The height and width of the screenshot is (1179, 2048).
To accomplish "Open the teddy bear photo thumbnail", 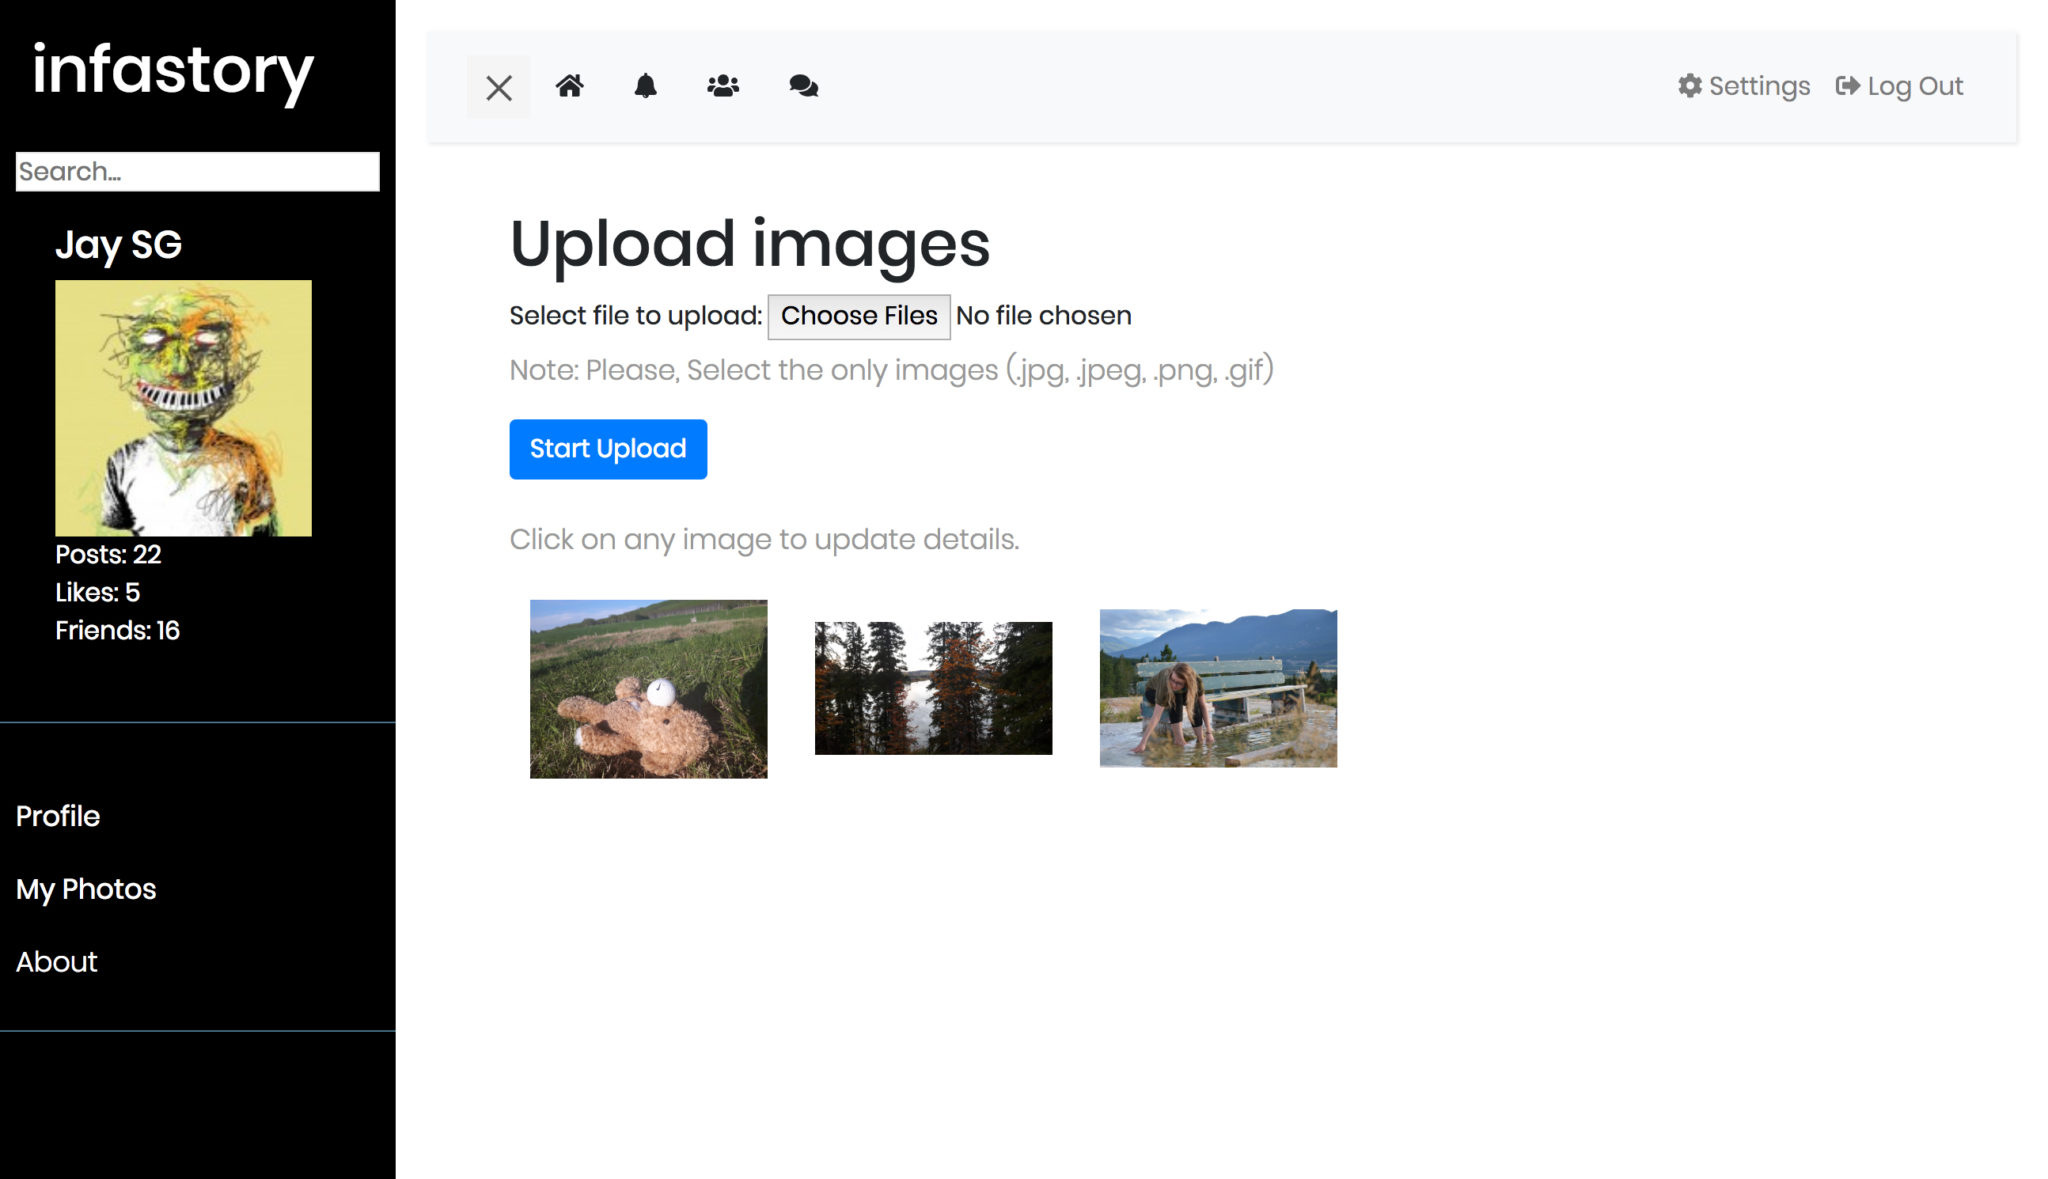I will [x=648, y=689].
